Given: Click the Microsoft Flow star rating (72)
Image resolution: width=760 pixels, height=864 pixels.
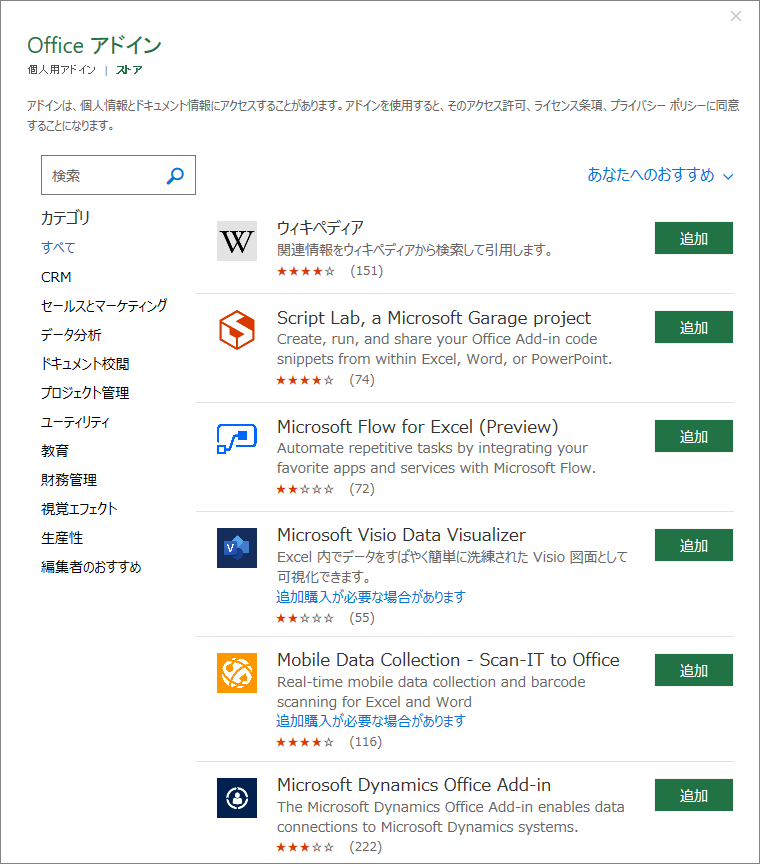Looking at the screenshot, I should point(305,489).
